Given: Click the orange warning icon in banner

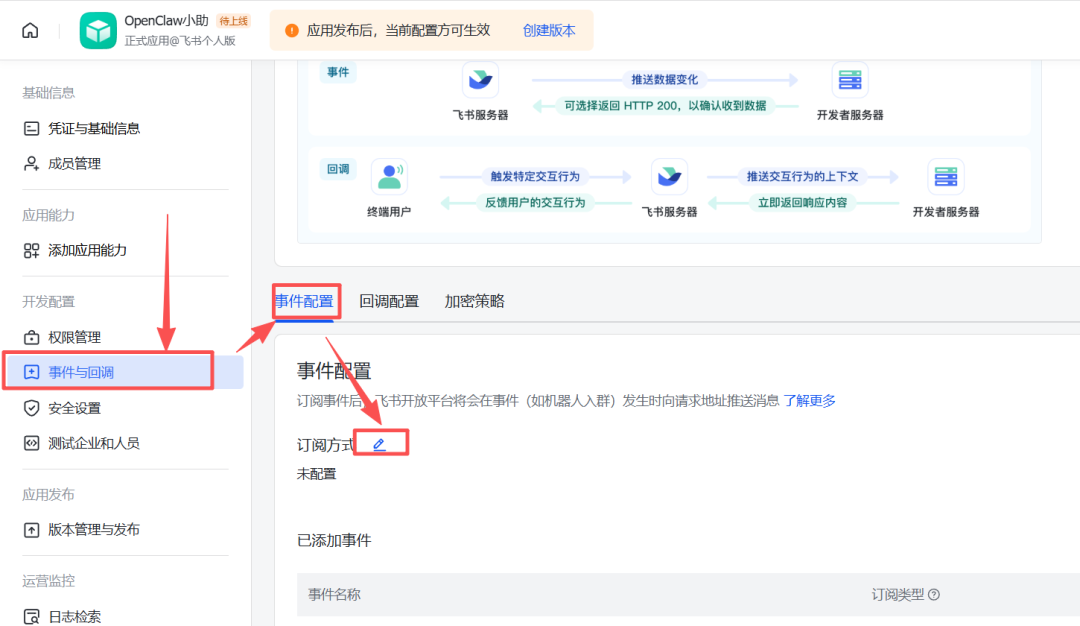Looking at the screenshot, I should (x=291, y=30).
